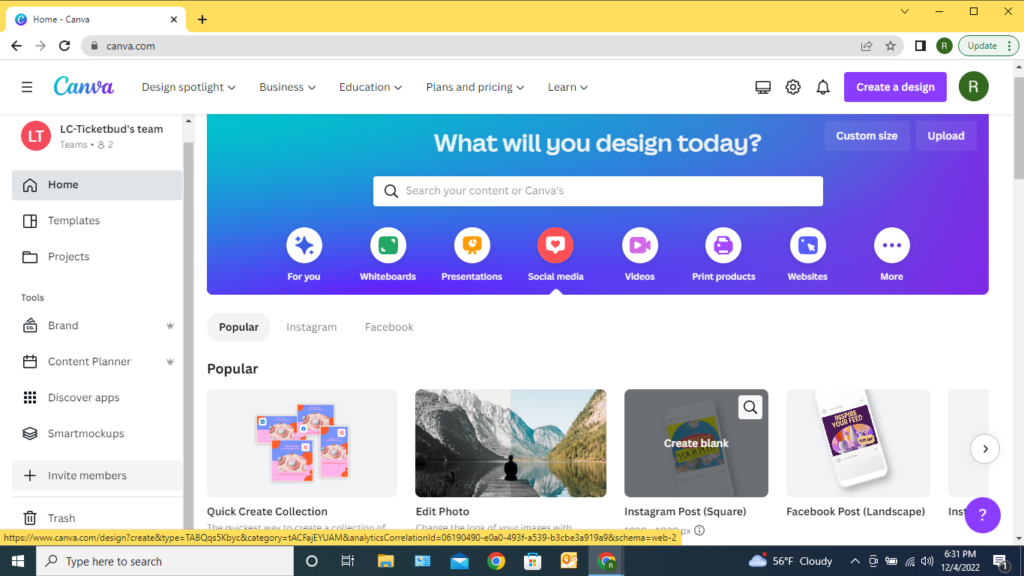The image size is (1024, 576).
Task: Open Task View on the taskbar
Action: 347,561
